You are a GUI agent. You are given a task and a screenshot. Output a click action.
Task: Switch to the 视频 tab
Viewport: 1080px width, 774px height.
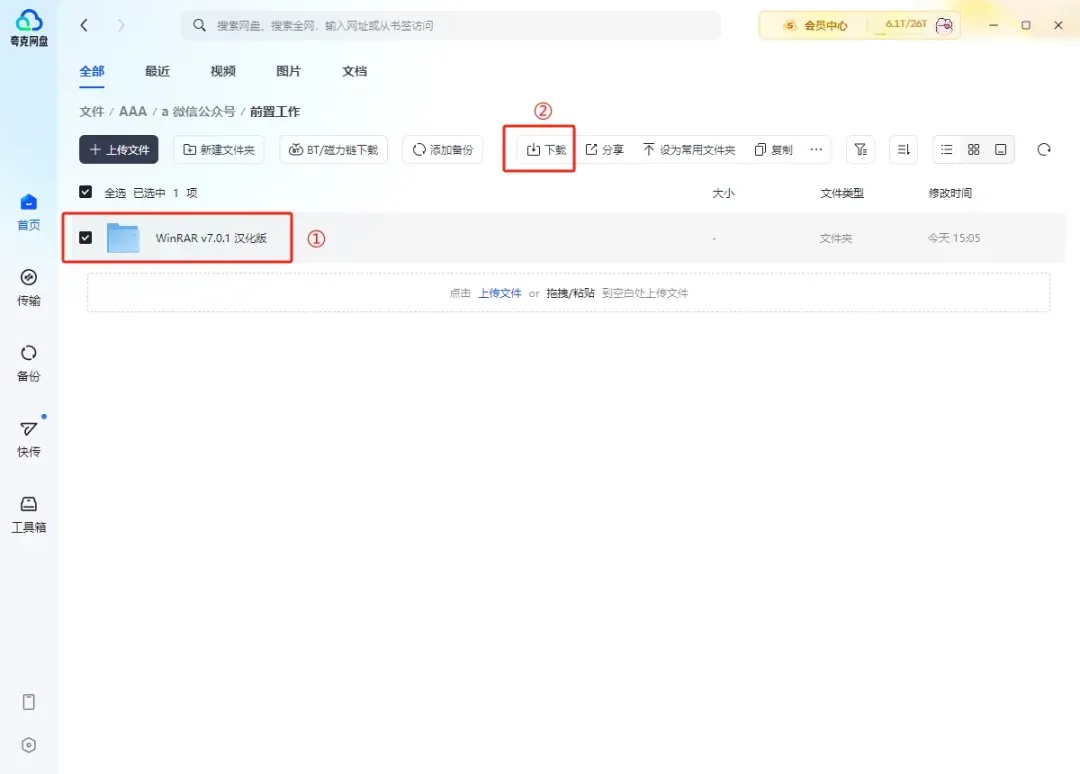222,71
